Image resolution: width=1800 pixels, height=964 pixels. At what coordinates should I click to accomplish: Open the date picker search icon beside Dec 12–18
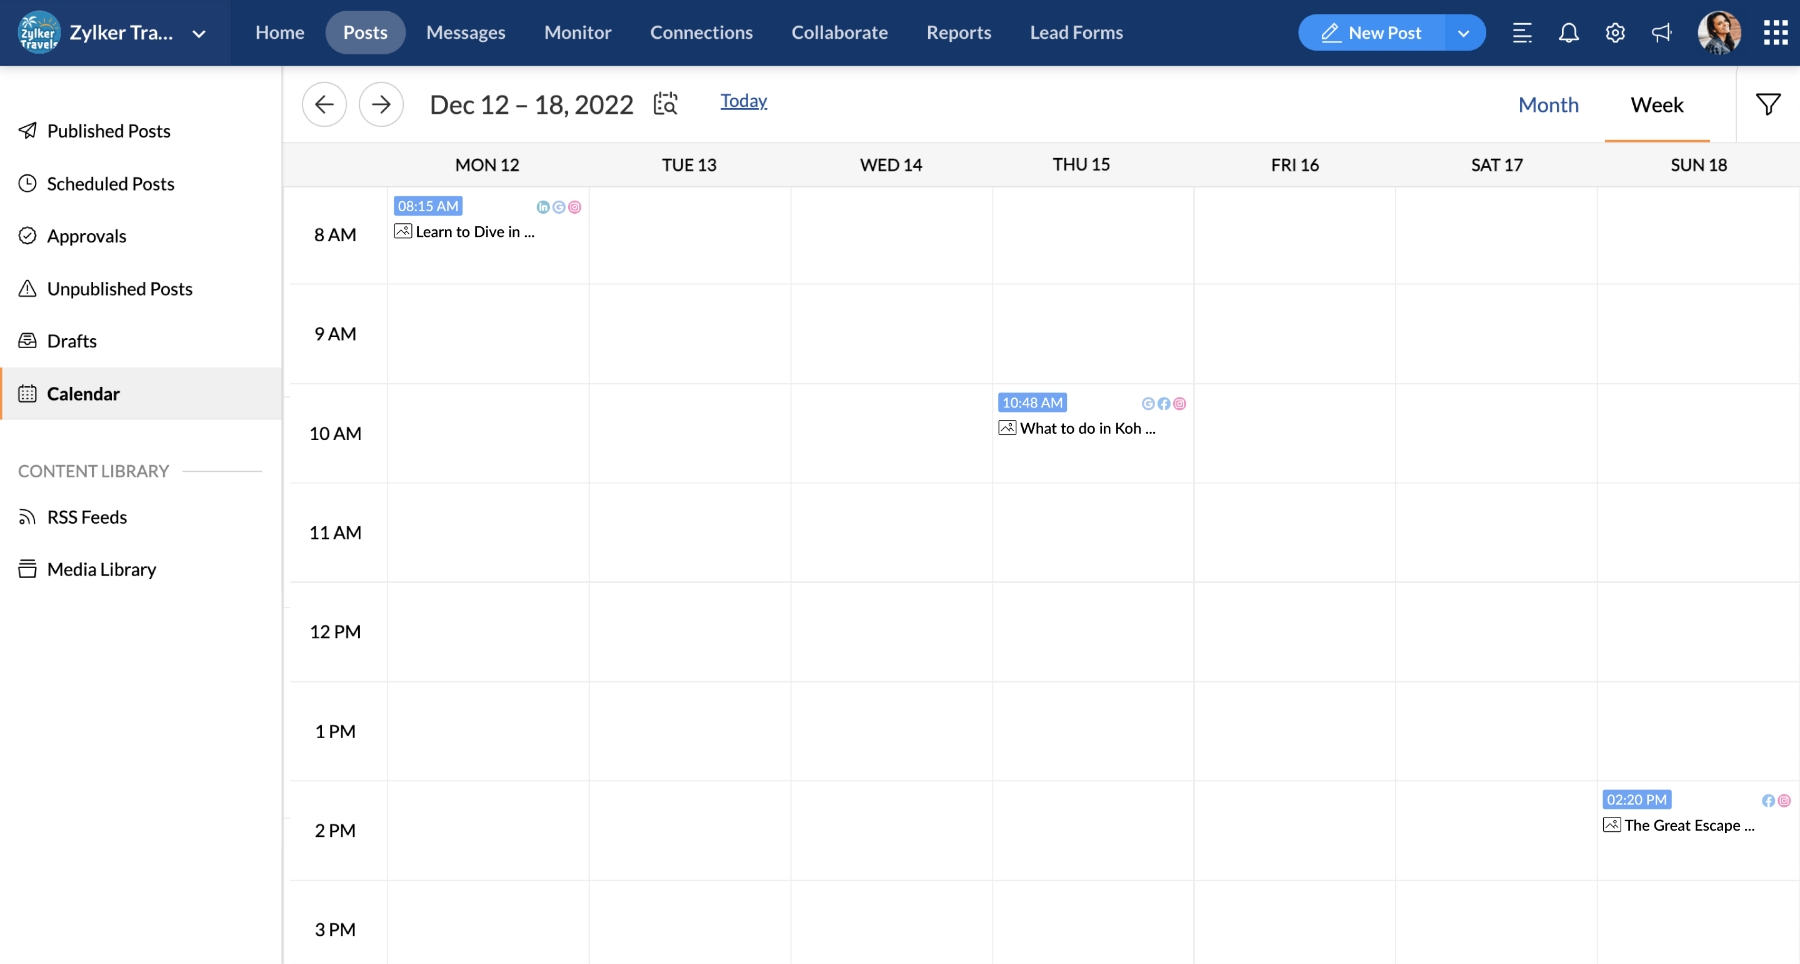pyautogui.click(x=665, y=103)
